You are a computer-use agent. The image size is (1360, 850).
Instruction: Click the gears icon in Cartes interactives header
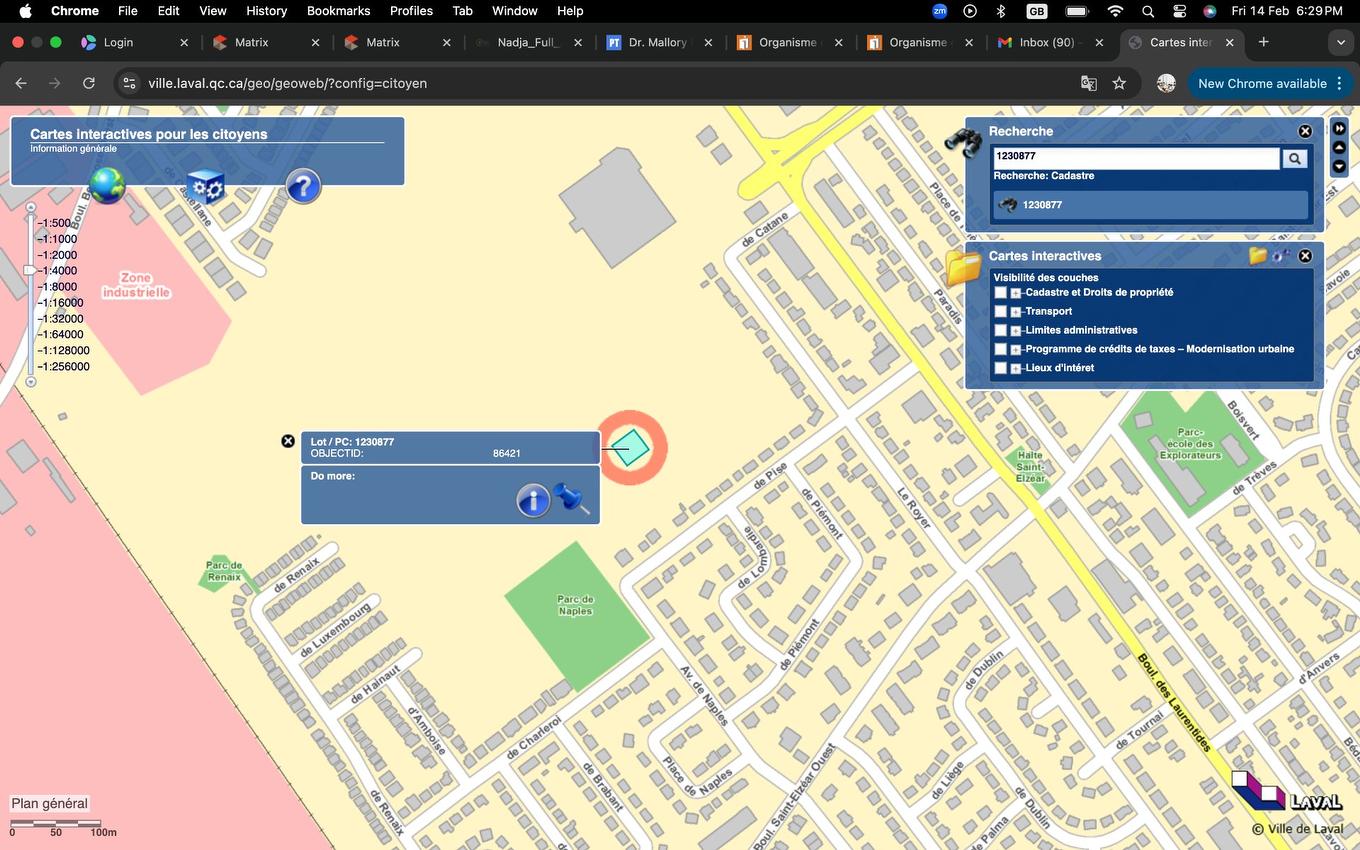point(1281,256)
